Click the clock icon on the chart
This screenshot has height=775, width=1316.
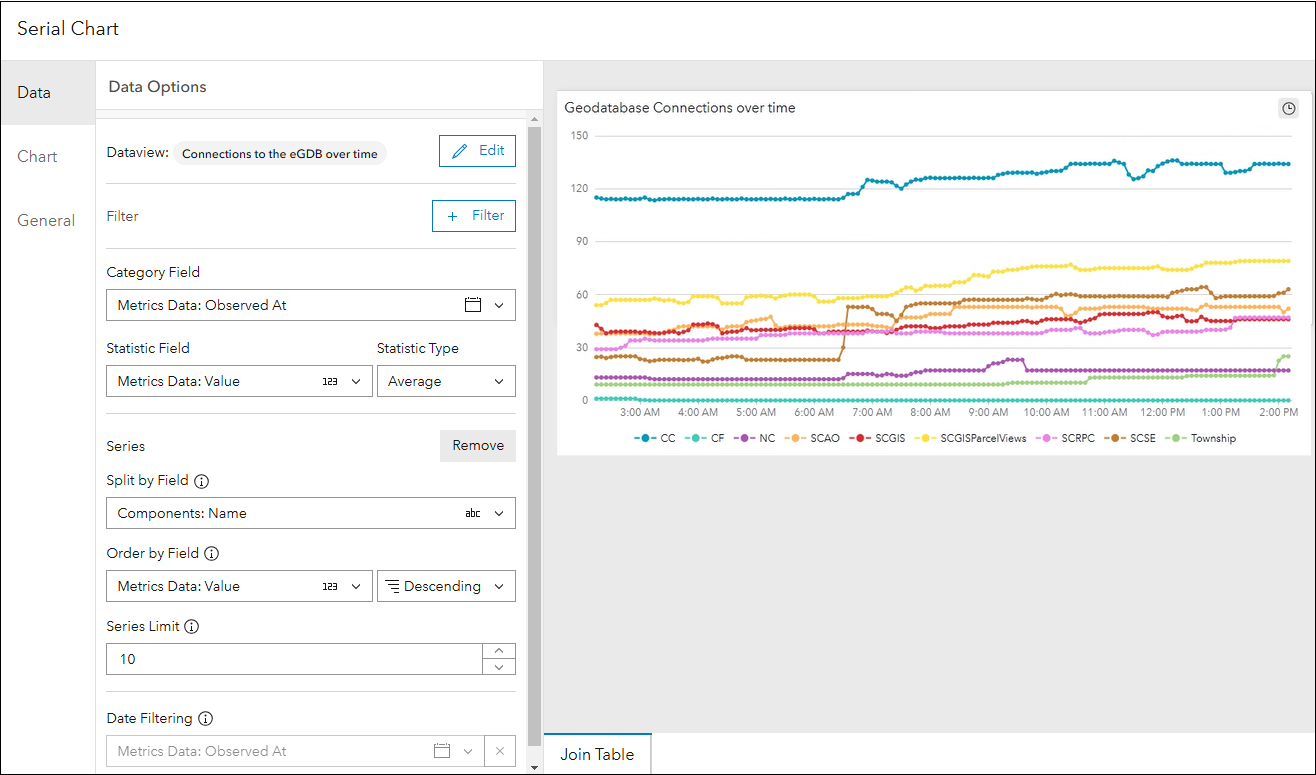click(1289, 108)
